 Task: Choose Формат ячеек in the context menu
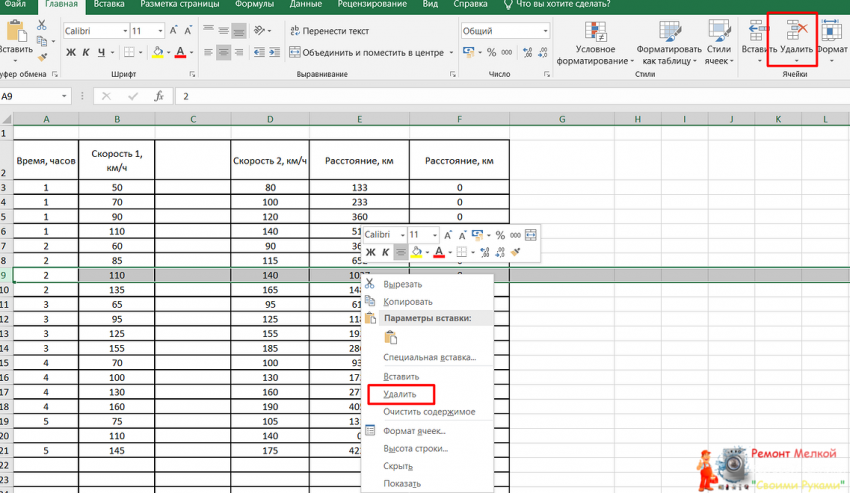[414, 431]
